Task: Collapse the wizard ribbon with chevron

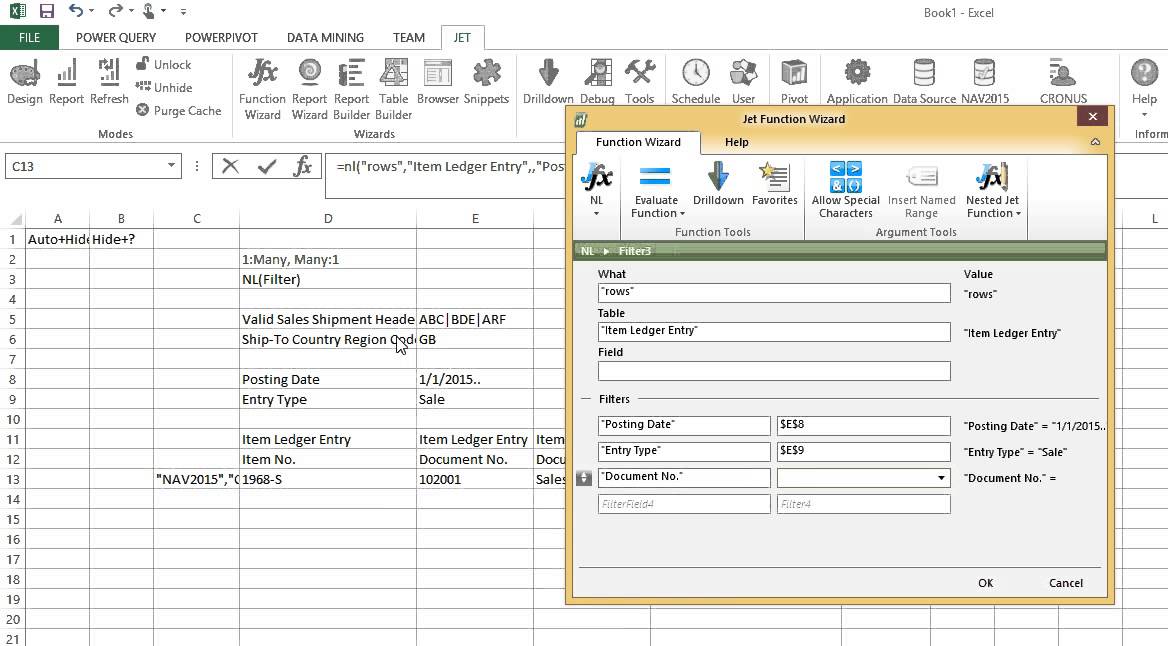Action: (x=1095, y=142)
